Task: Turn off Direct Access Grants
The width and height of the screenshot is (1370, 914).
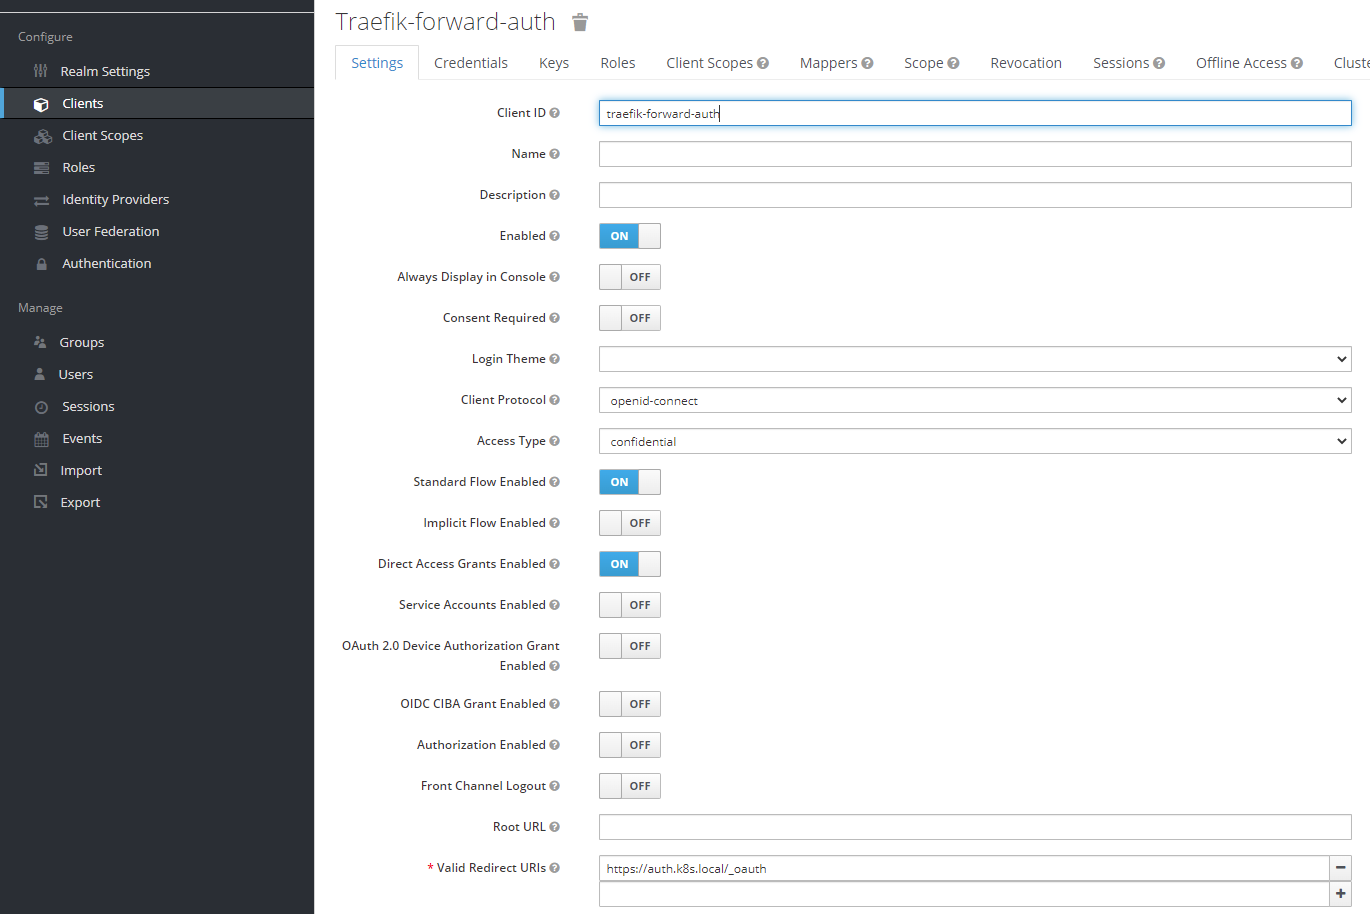Action: click(630, 564)
